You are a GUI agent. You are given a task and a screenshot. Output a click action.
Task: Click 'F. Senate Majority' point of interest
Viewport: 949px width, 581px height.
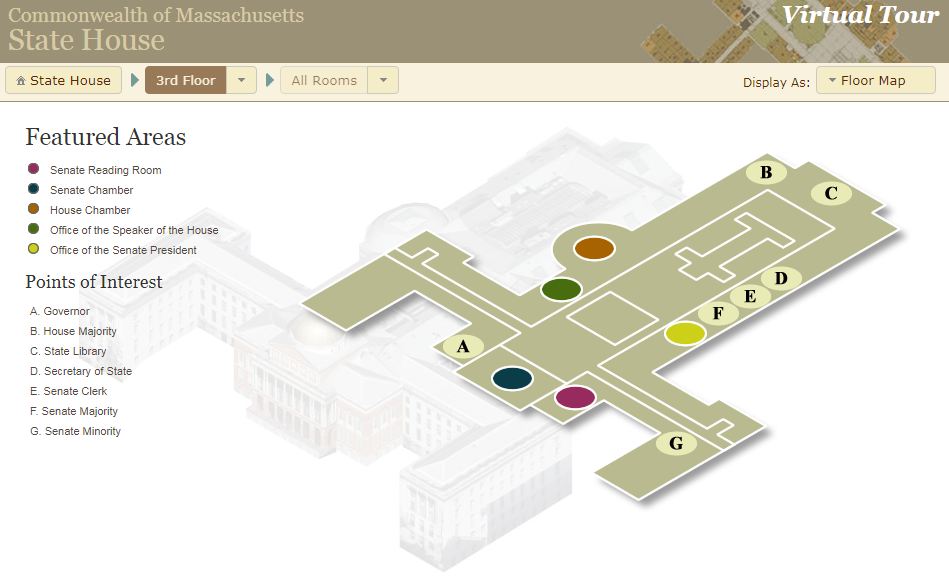point(74,411)
